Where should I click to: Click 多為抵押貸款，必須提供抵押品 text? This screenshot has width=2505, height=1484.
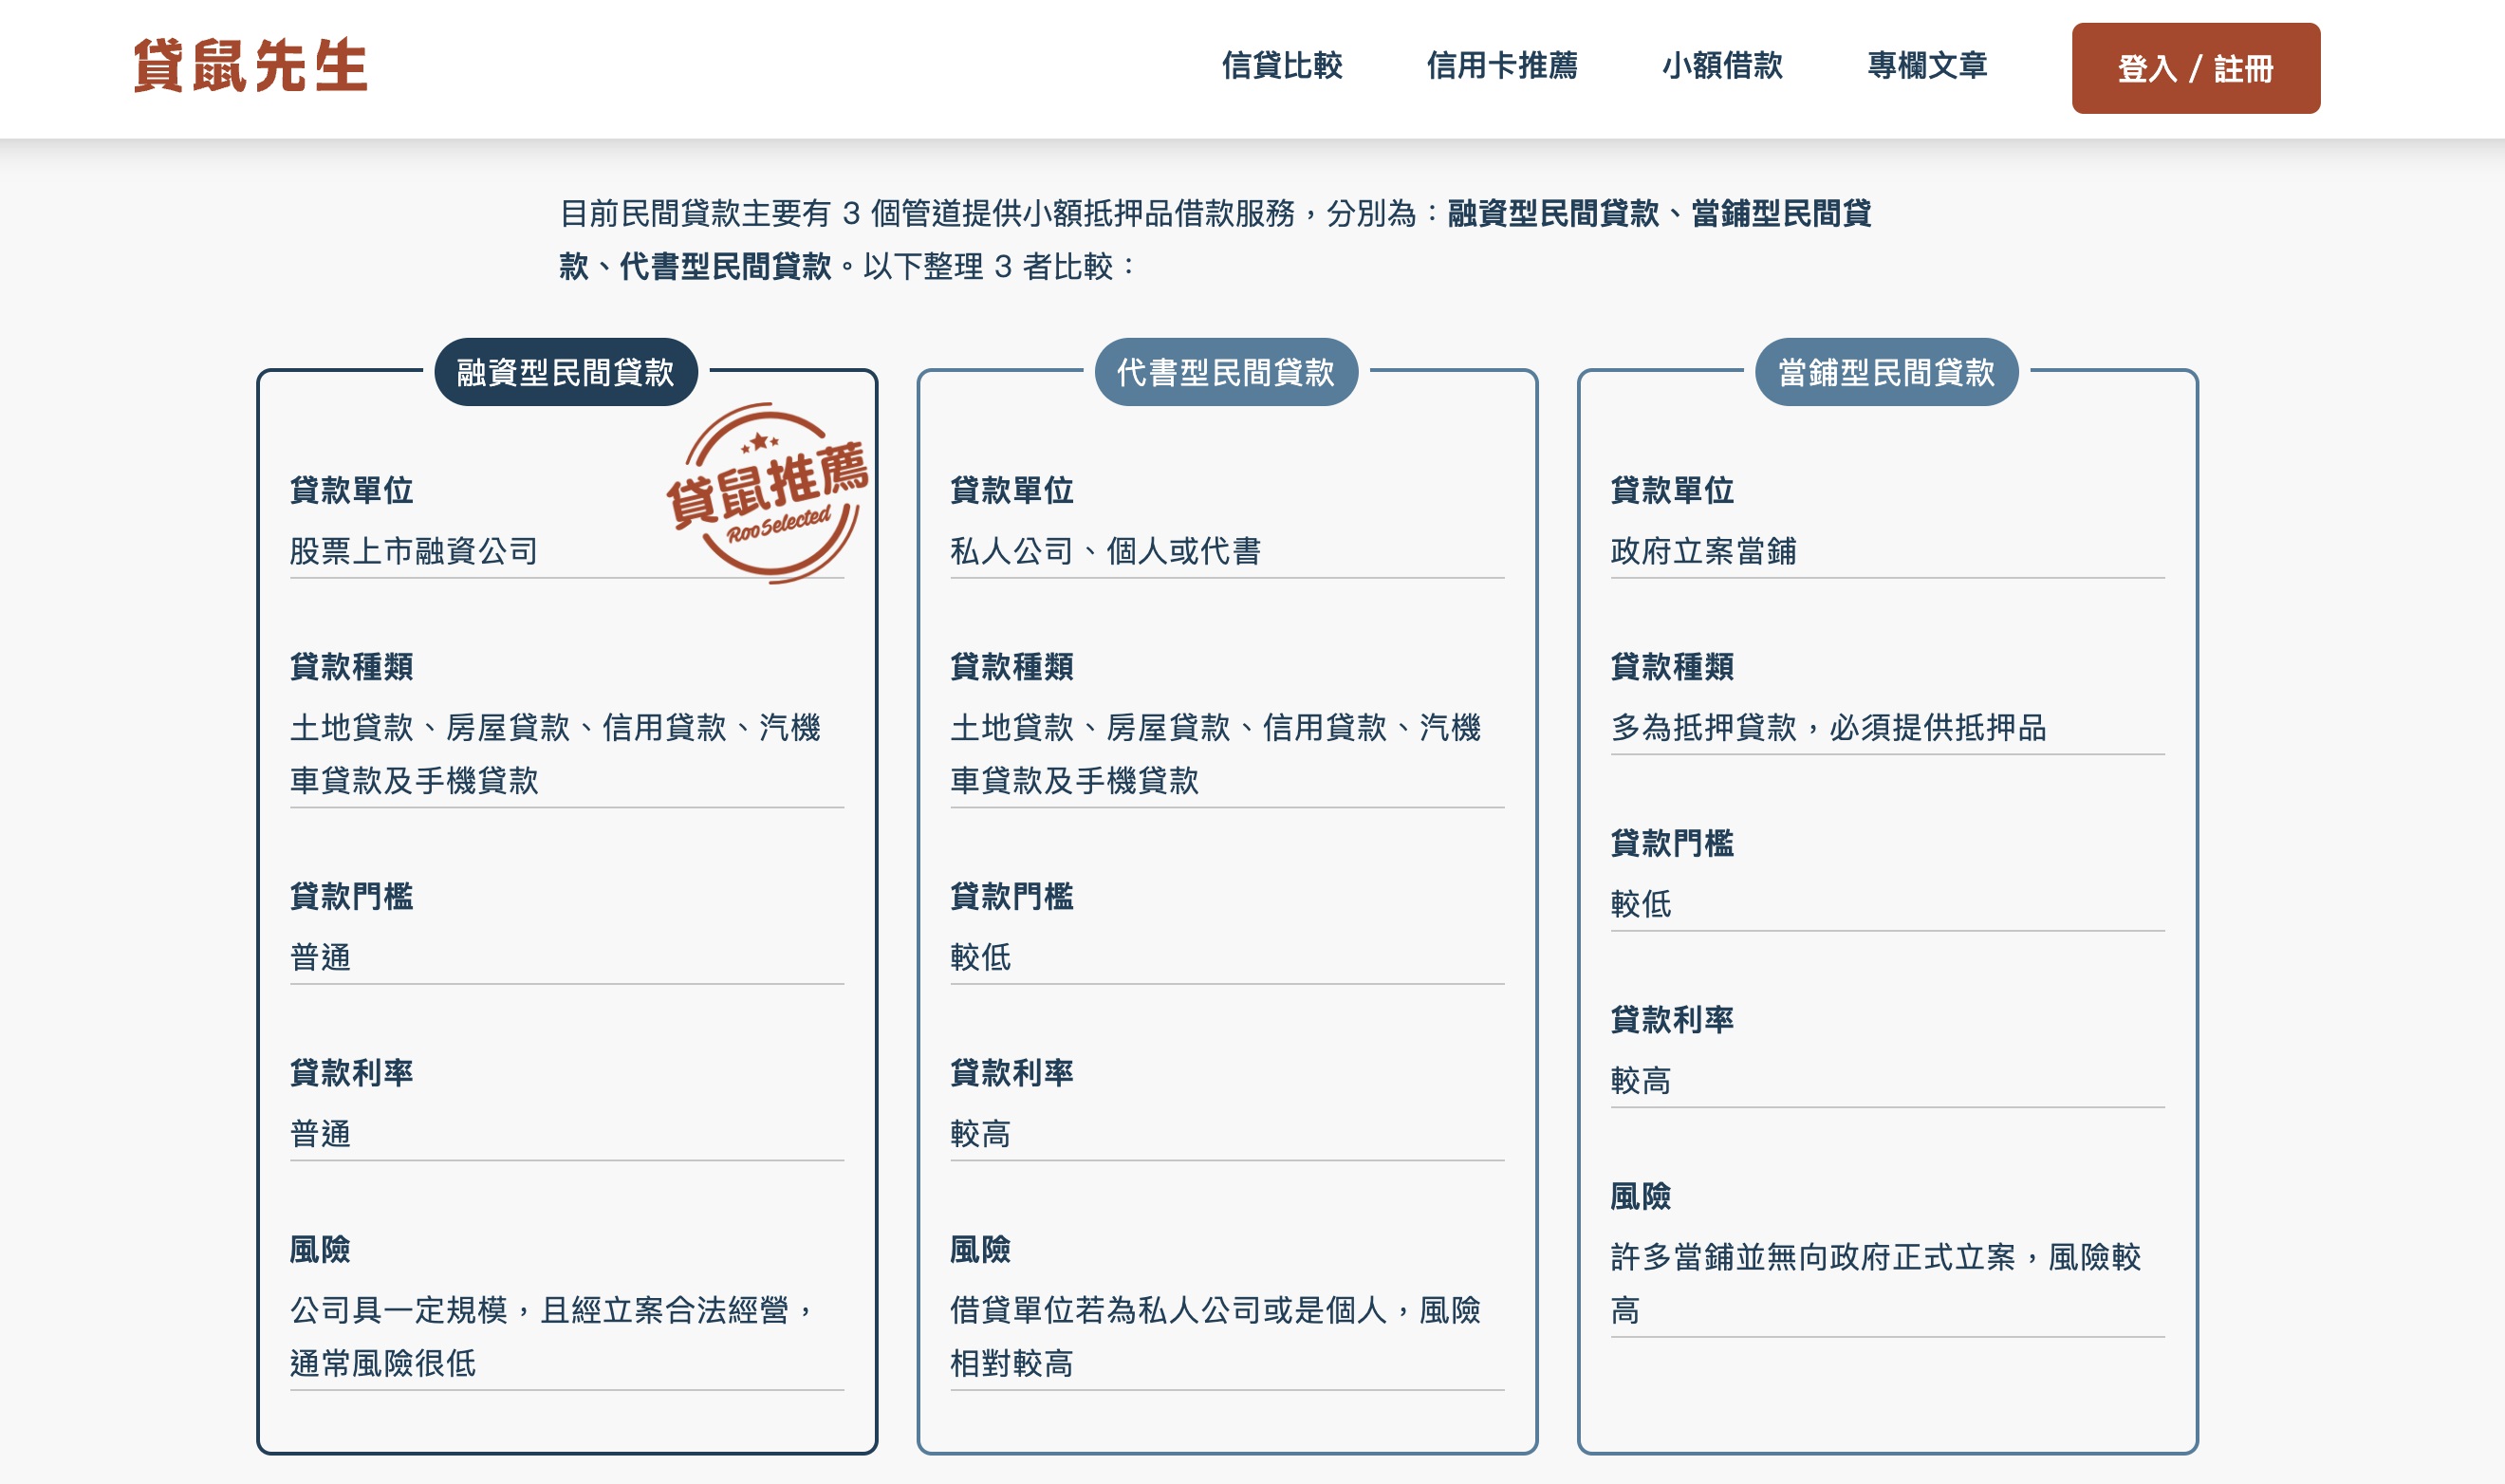tap(1828, 727)
